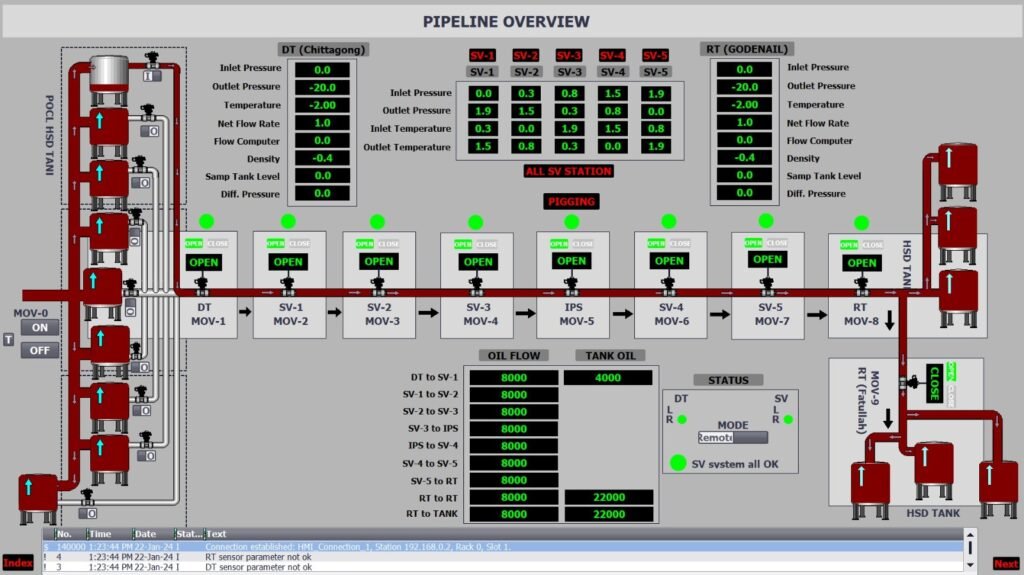Turn MOV-0 ON
Screen dimensions: 1024x575
click(x=40, y=328)
